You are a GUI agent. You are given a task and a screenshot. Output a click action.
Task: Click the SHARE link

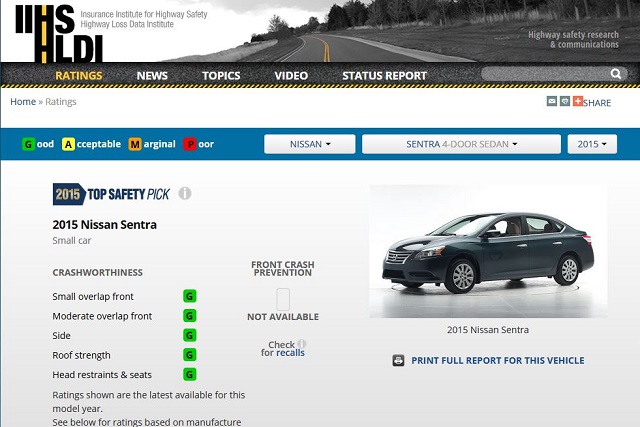597,103
